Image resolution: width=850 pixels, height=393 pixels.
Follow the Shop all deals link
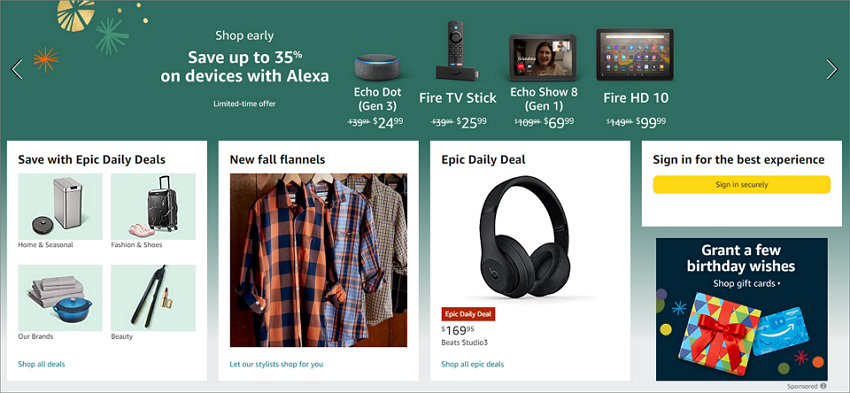41,364
